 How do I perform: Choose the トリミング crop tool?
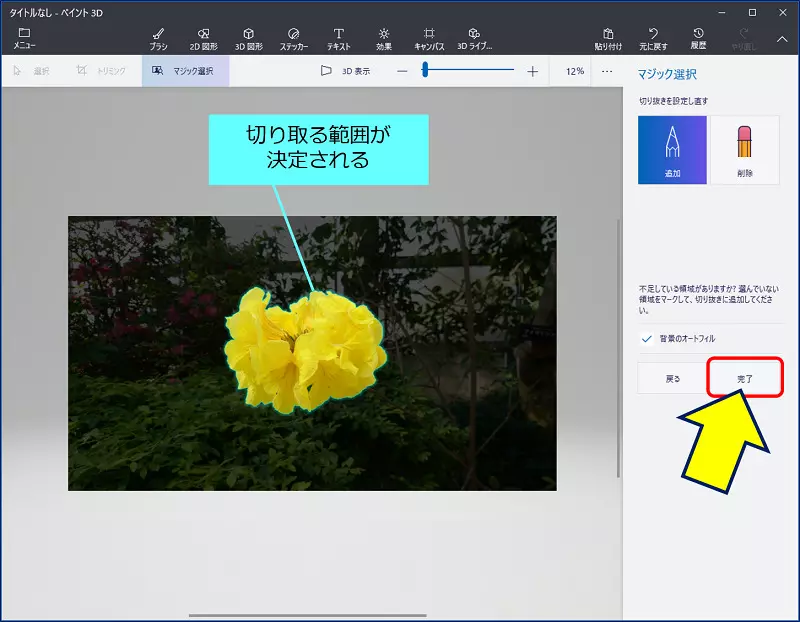(x=101, y=71)
